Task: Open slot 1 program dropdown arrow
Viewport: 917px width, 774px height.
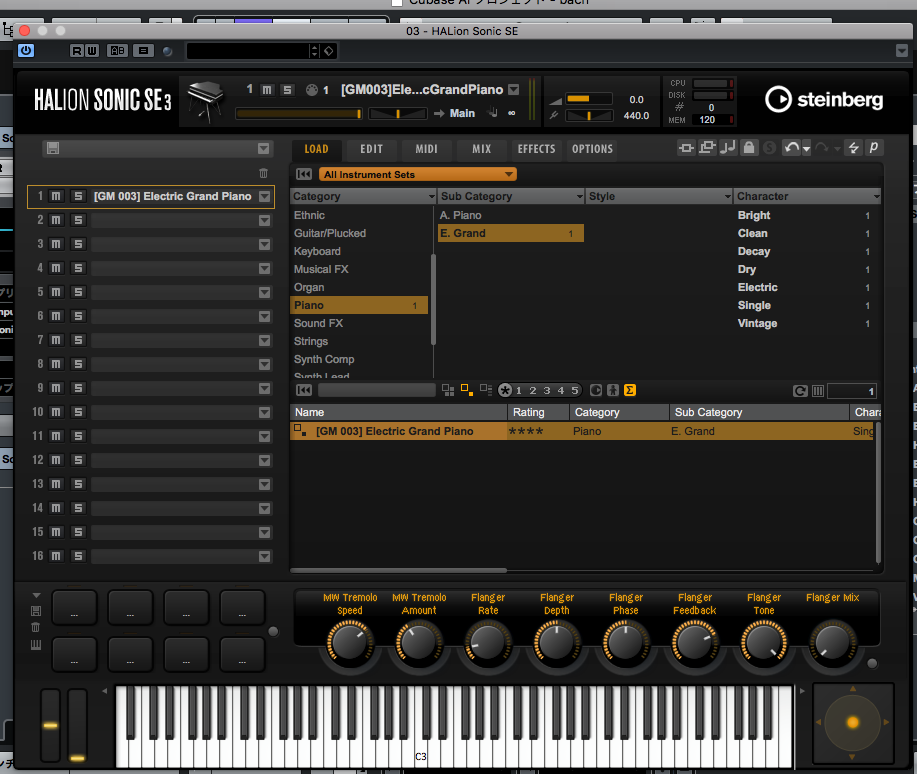Action: point(265,197)
